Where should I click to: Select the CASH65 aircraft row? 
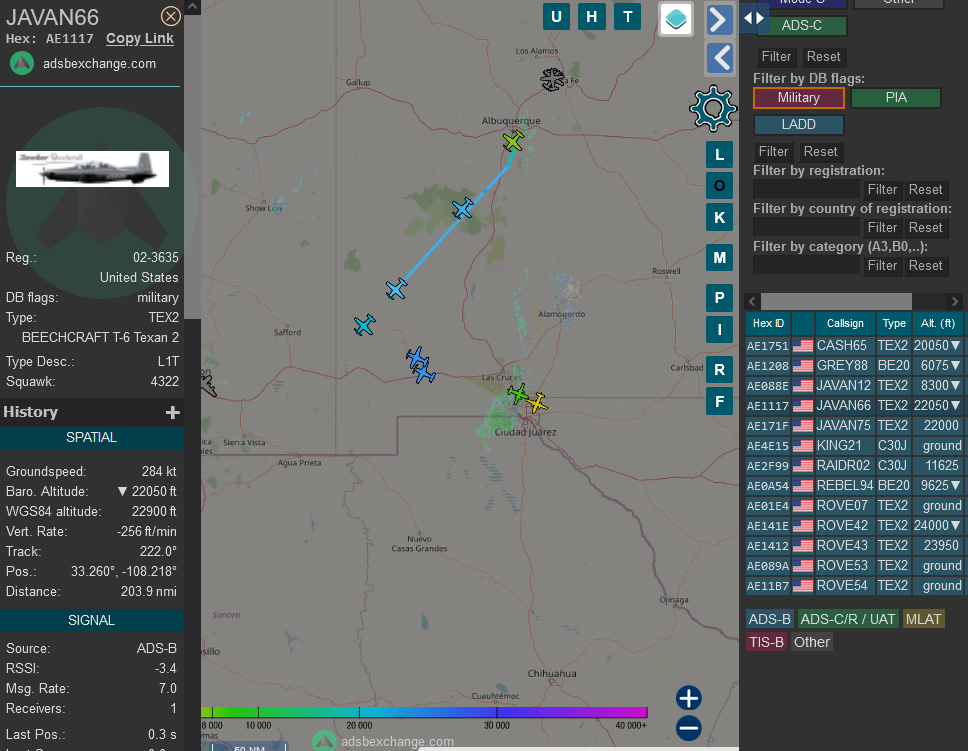tap(854, 346)
